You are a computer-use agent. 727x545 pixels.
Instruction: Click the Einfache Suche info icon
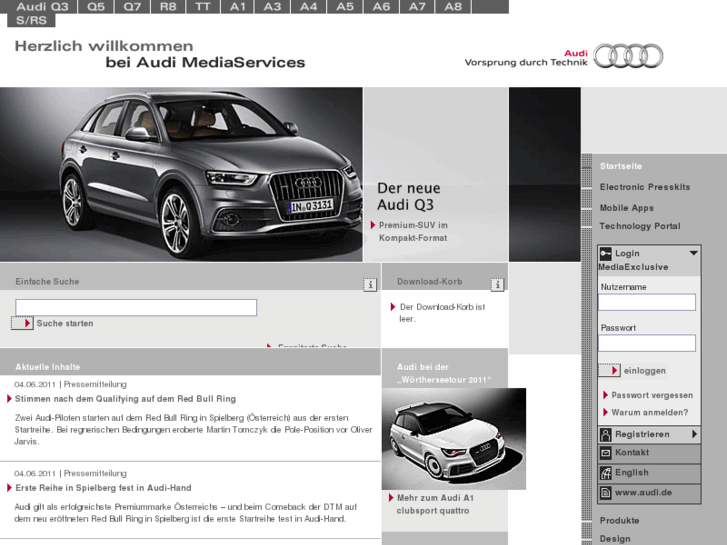click(x=370, y=284)
